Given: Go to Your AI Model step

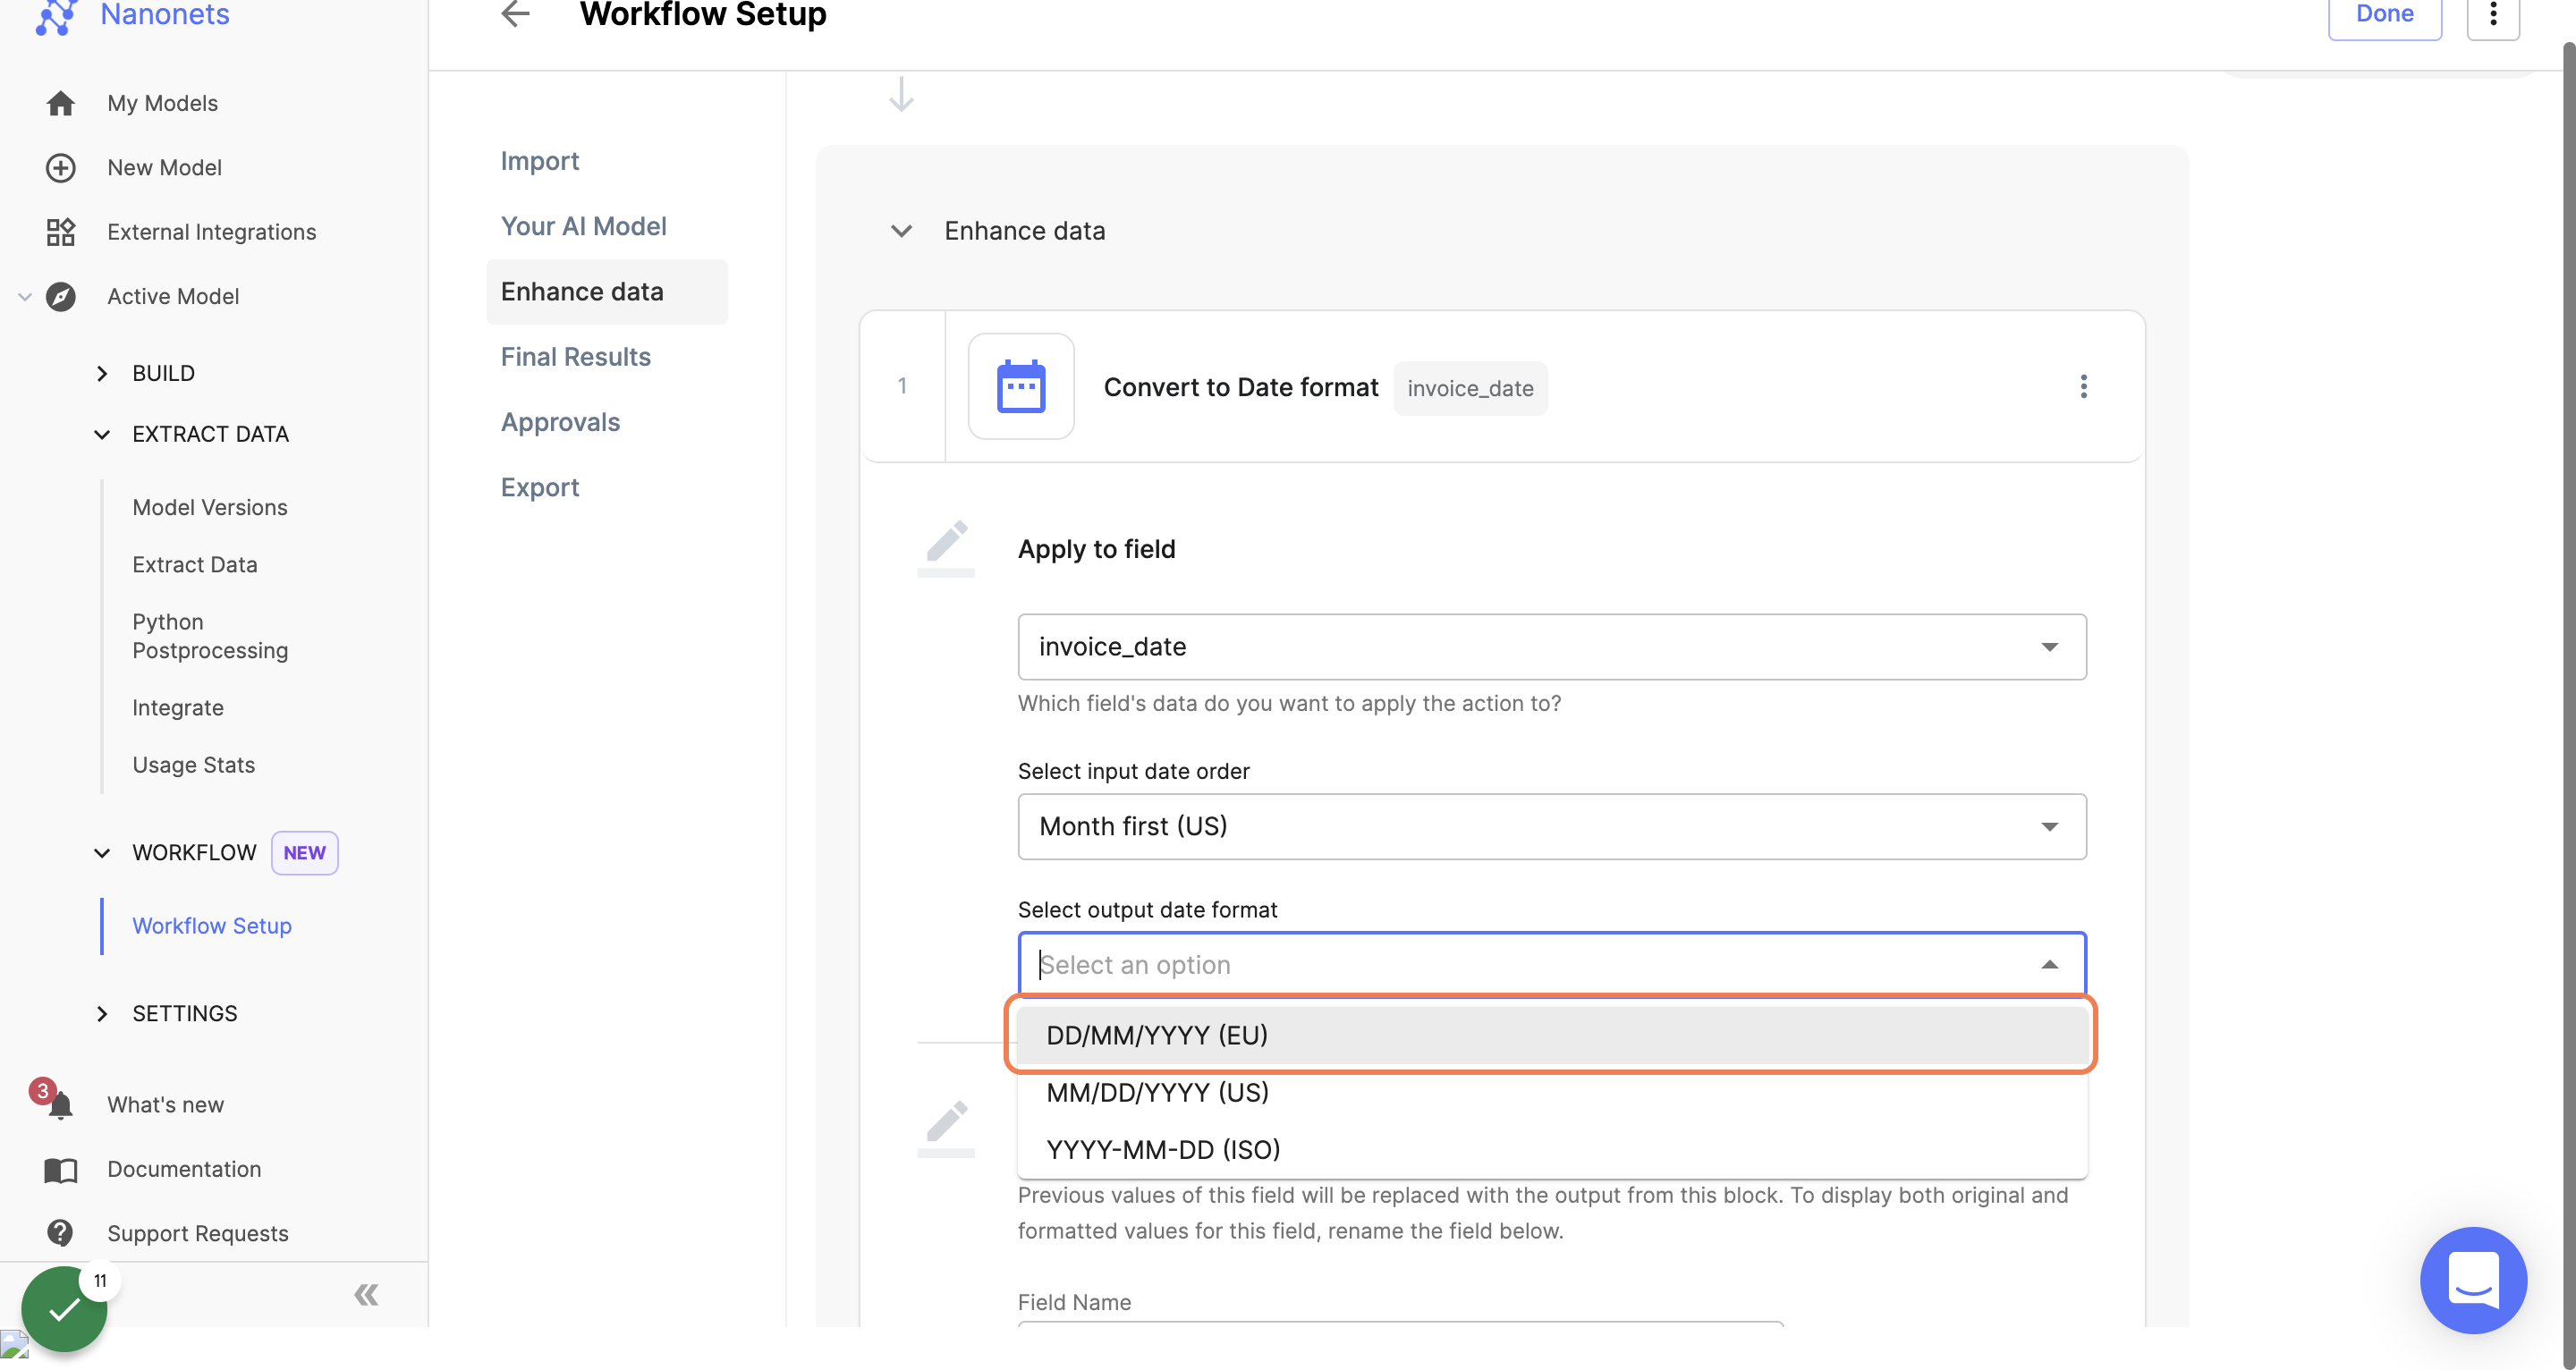Looking at the screenshot, I should click(584, 226).
